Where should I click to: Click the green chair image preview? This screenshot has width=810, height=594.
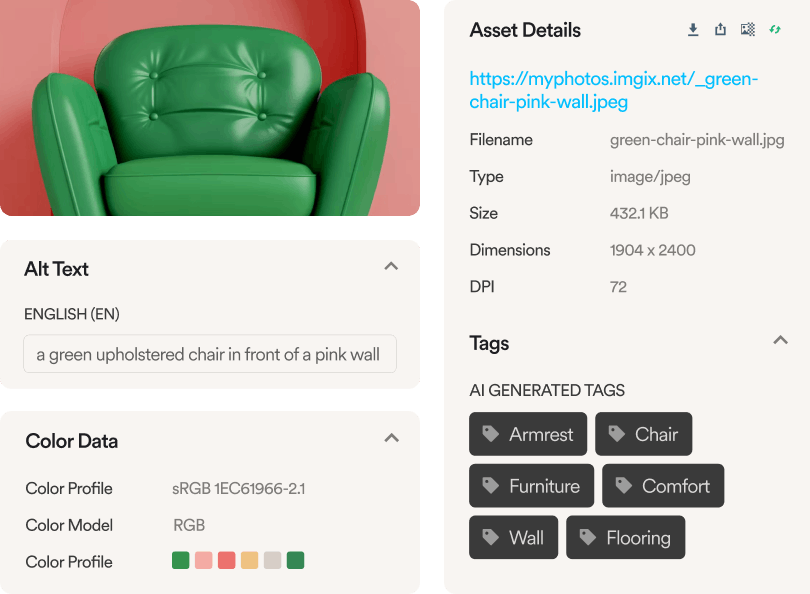pos(210,107)
